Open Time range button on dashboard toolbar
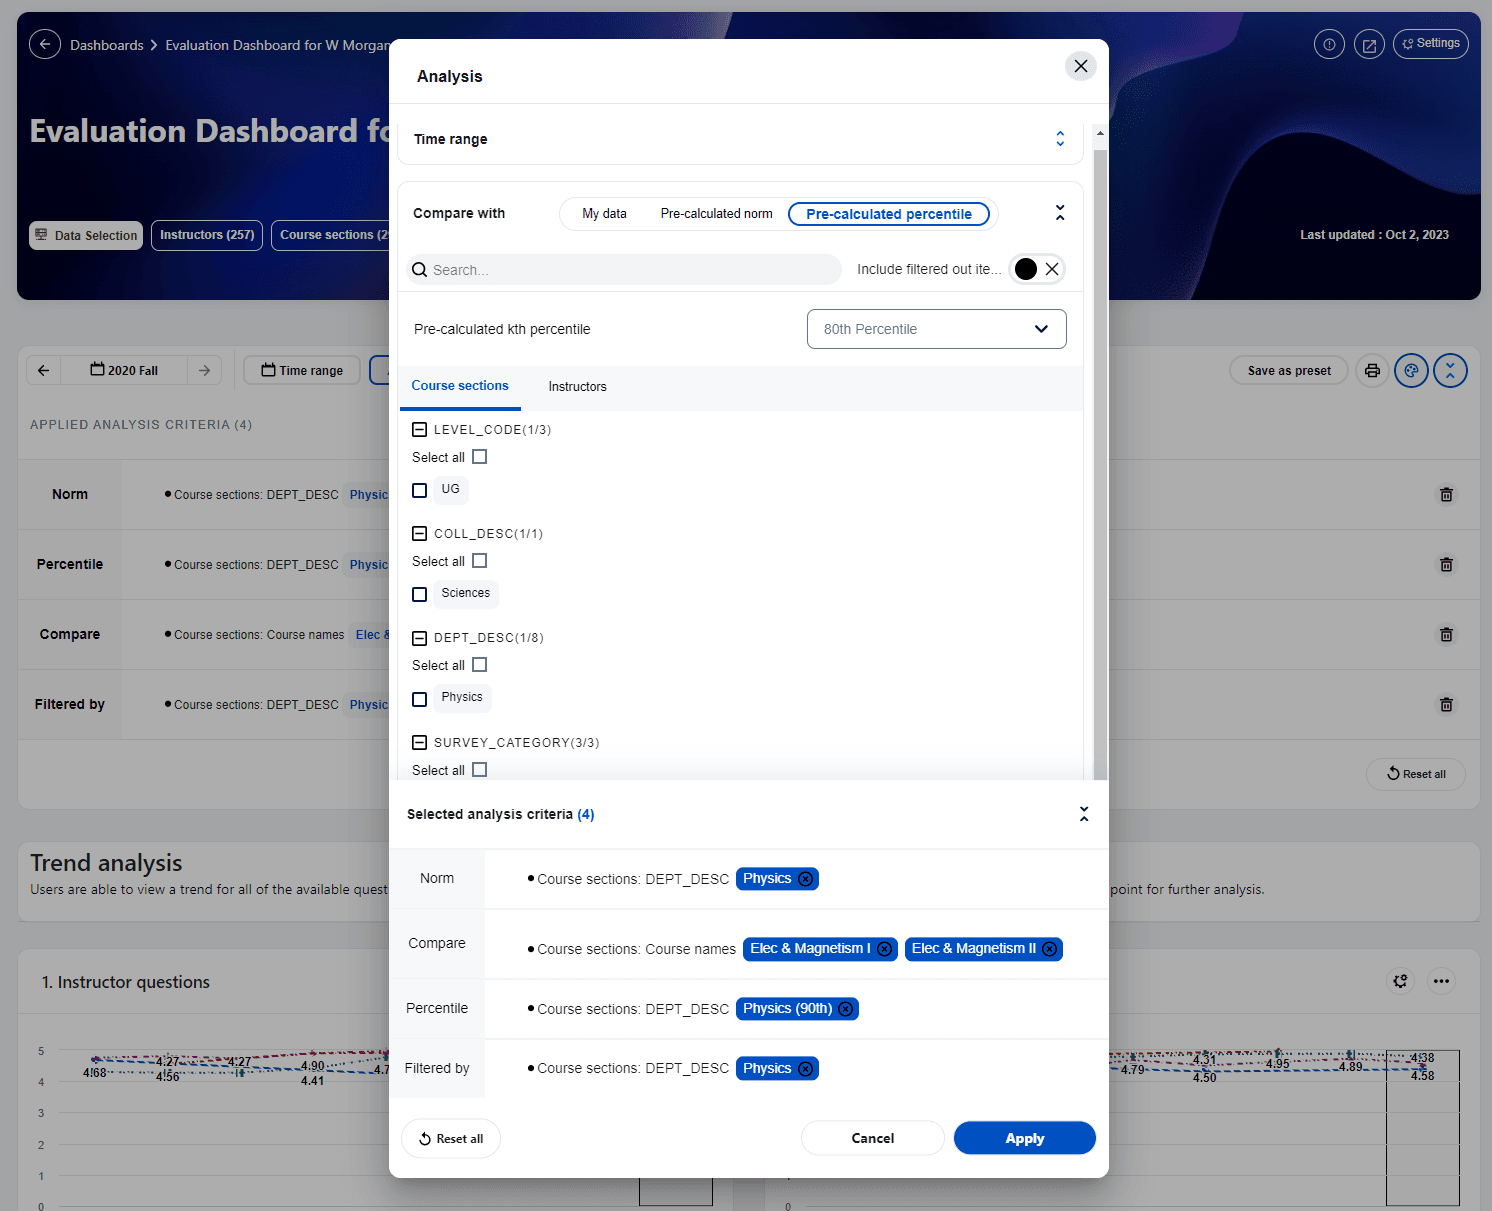 (302, 370)
